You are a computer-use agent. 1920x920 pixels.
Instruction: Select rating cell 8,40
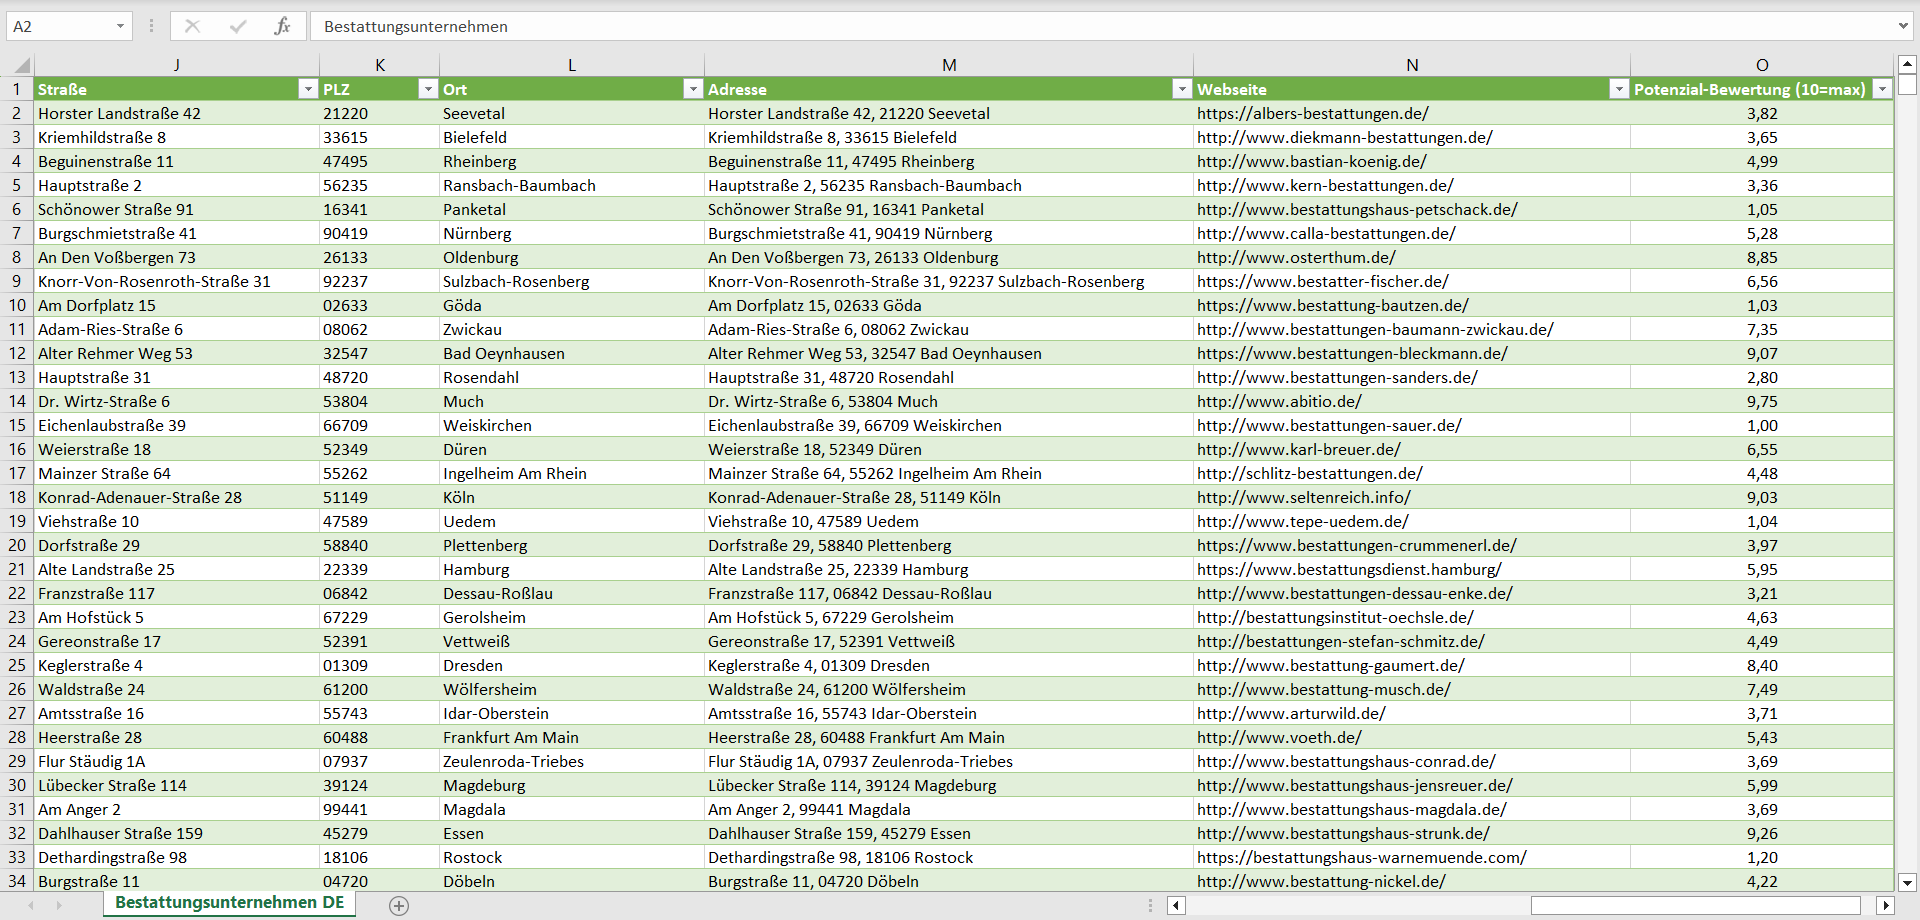point(1762,665)
